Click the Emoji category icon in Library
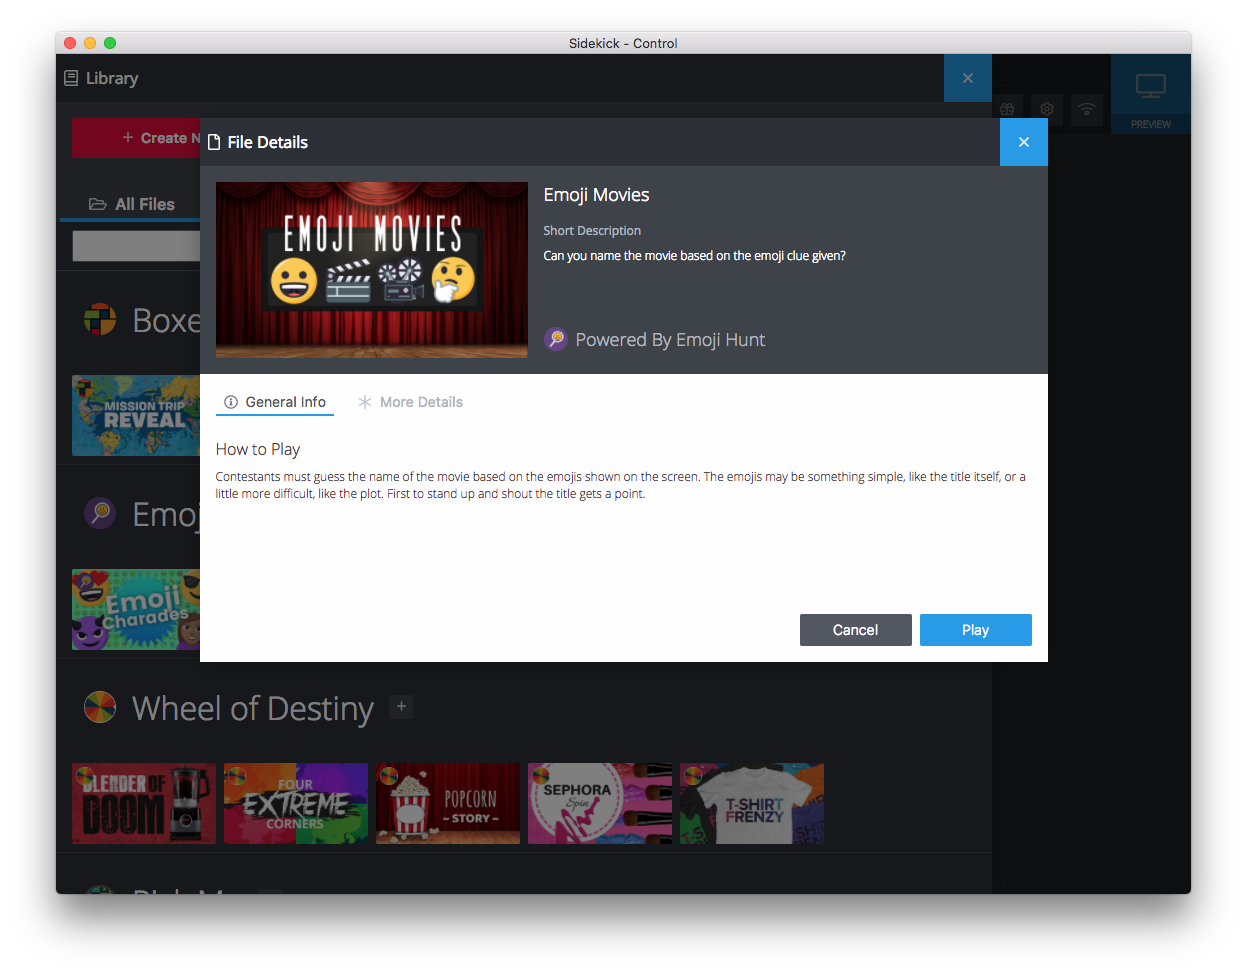This screenshot has height=974, width=1247. click(100, 514)
